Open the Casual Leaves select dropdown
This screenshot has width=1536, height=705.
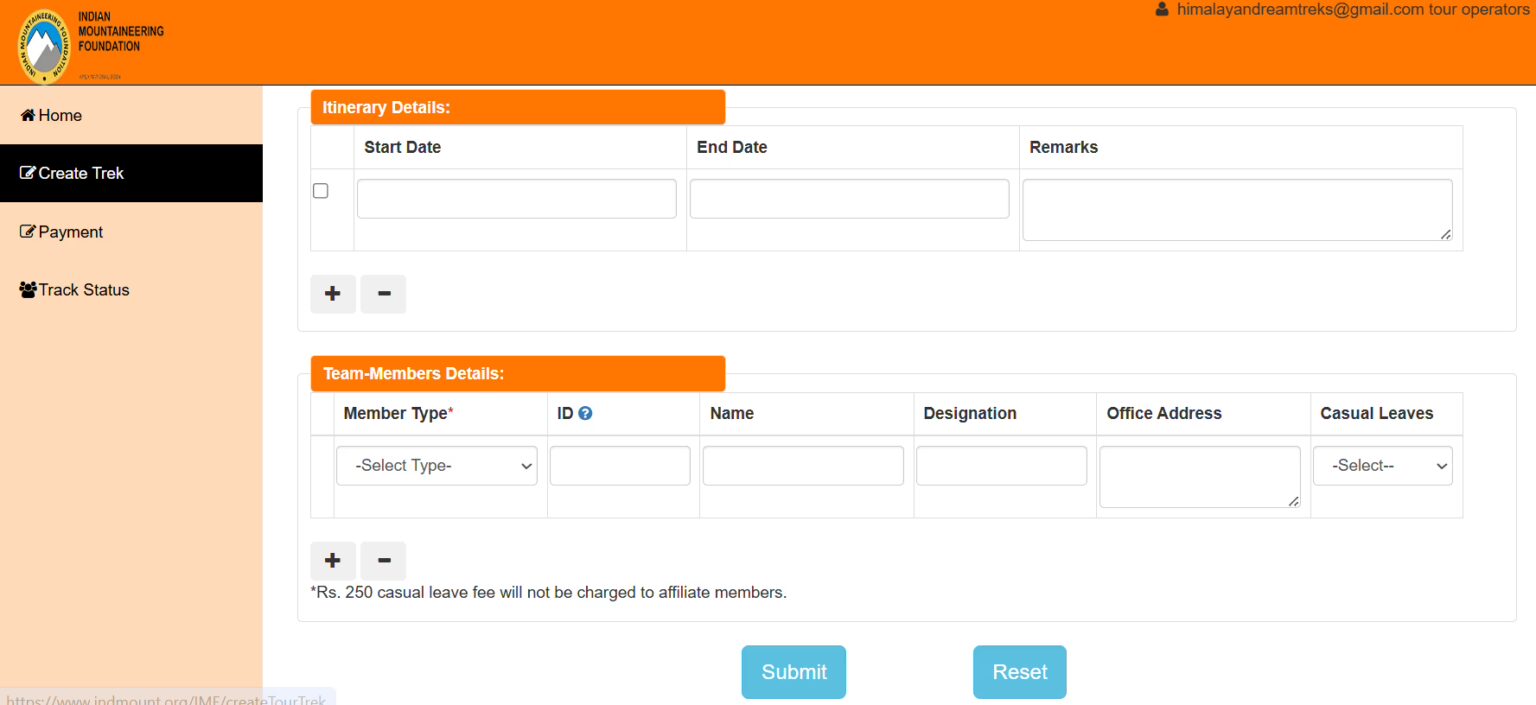(1382, 466)
